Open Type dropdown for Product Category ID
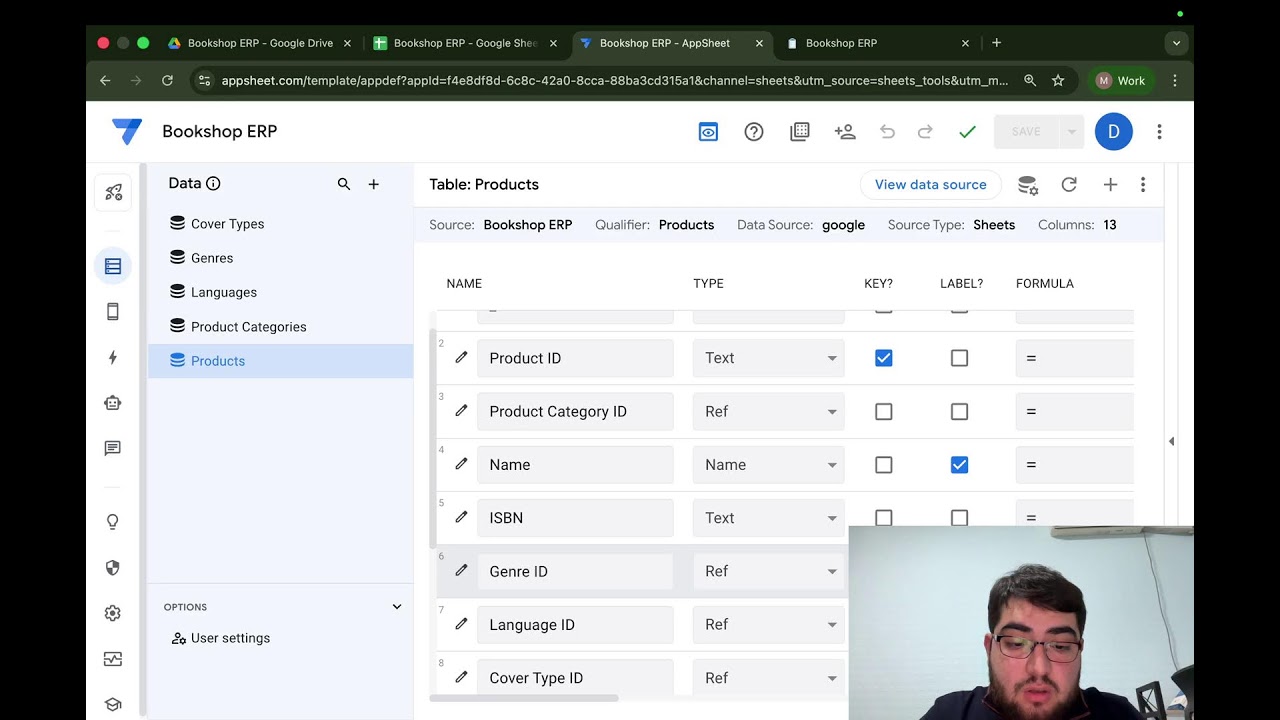This screenshot has height=720, width=1280. (769, 412)
